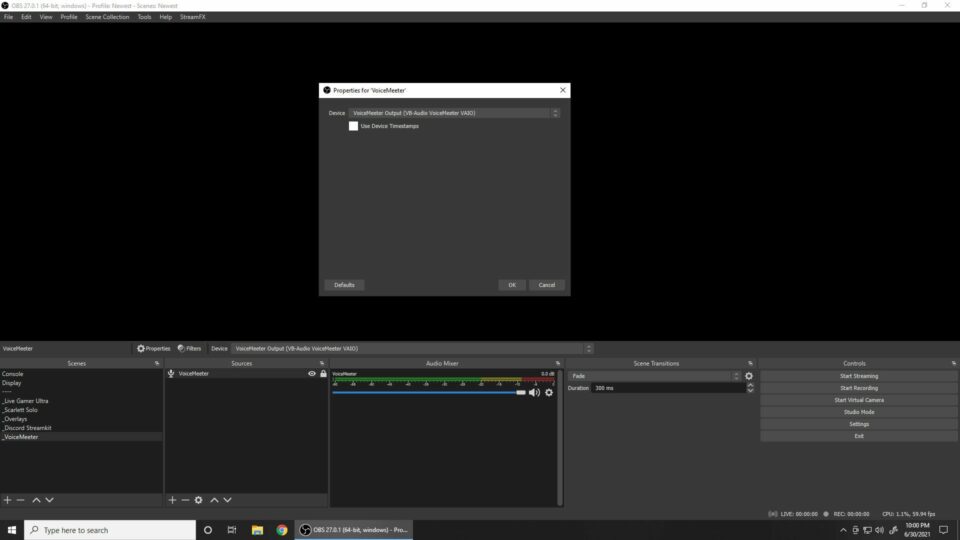Open Properties from the source toolbar
The width and height of the screenshot is (960, 540).
point(154,348)
